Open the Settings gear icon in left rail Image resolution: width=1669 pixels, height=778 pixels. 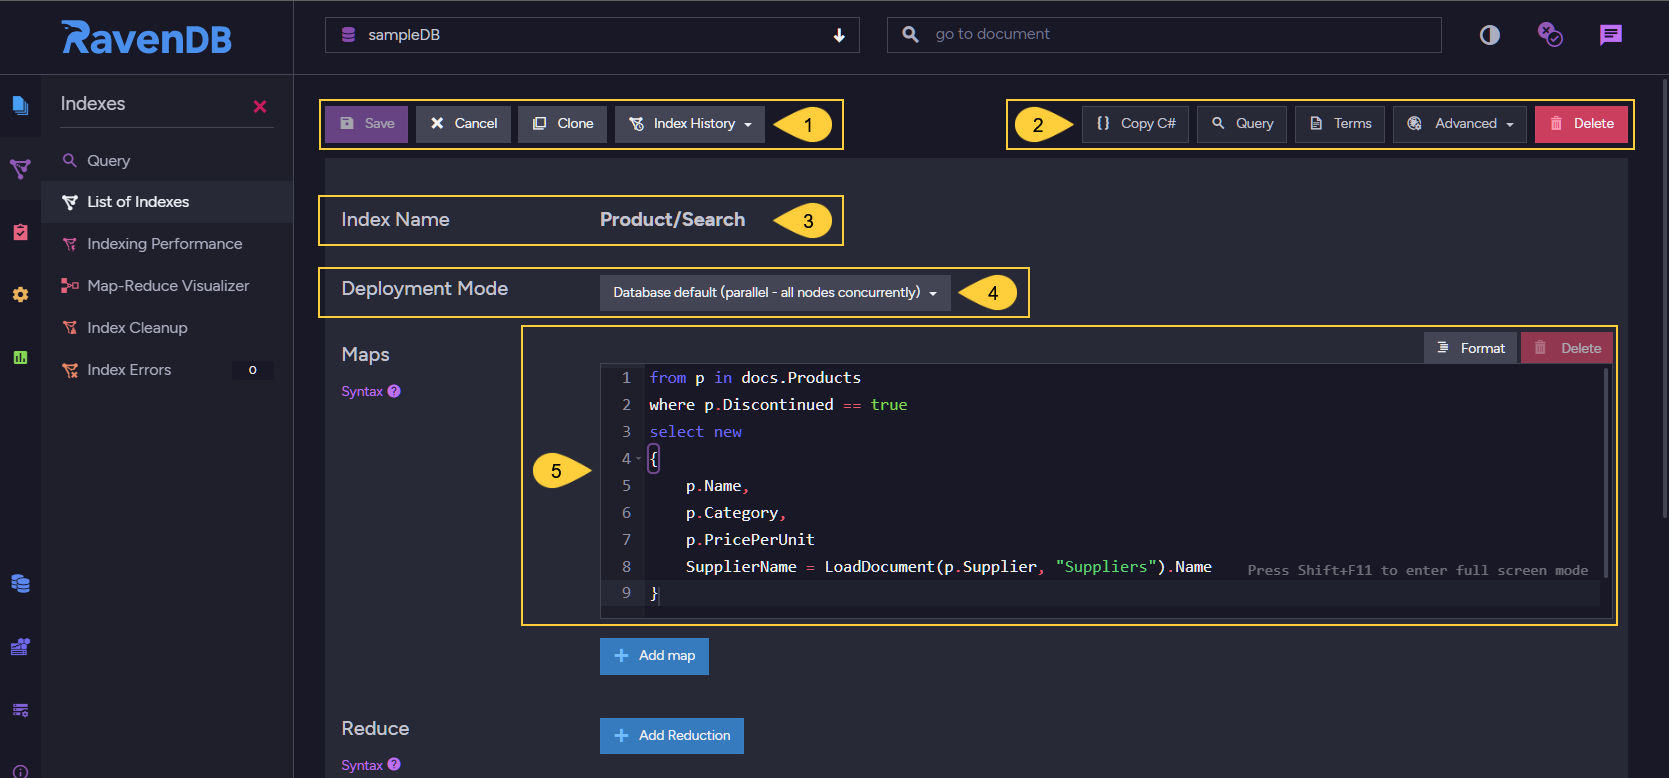click(20, 295)
